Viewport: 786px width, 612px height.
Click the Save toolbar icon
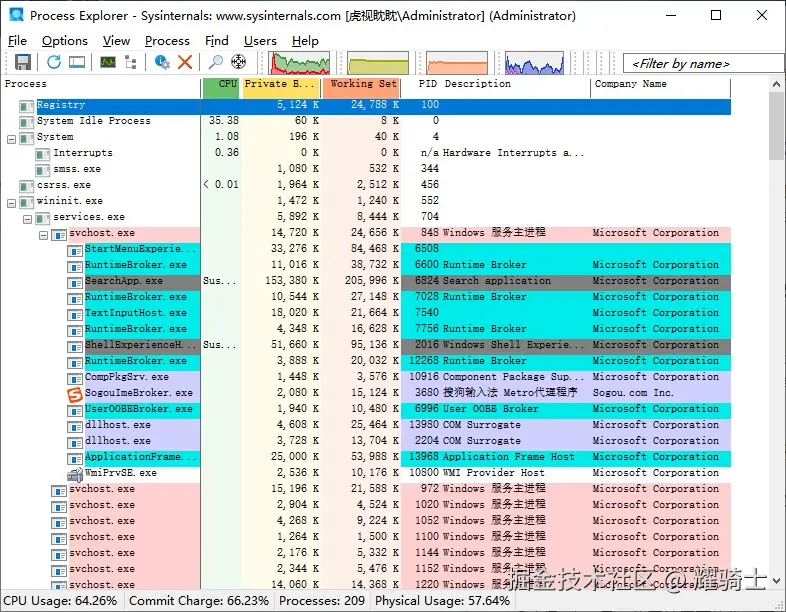click(x=23, y=62)
